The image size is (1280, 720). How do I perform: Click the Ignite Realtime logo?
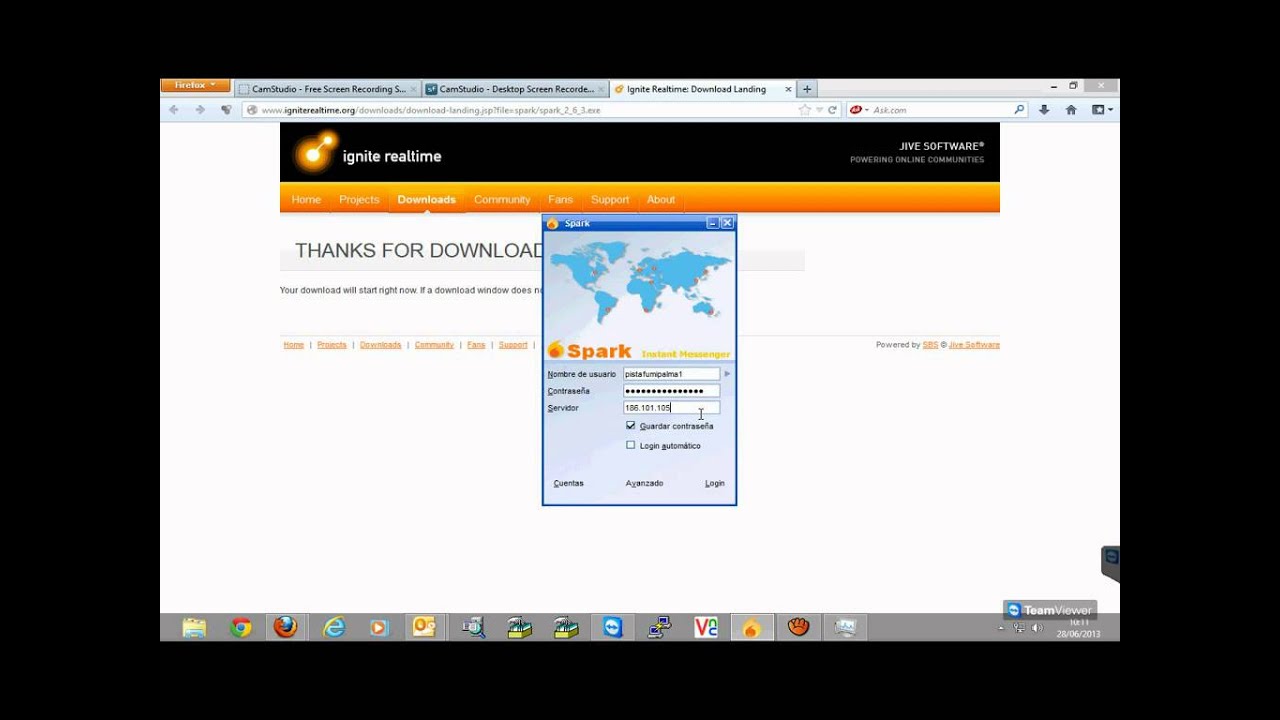pyautogui.click(x=367, y=154)
